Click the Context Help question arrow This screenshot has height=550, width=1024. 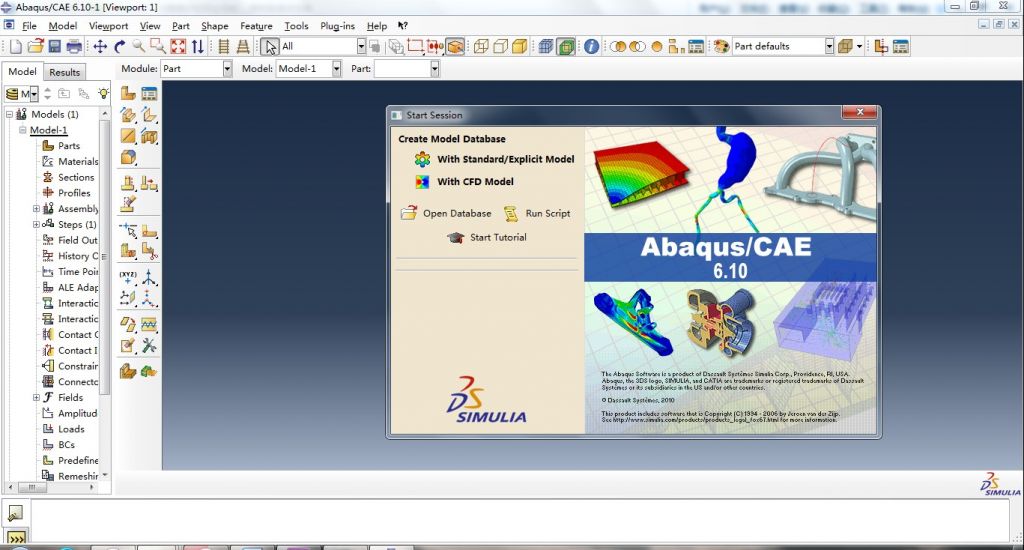402,25
